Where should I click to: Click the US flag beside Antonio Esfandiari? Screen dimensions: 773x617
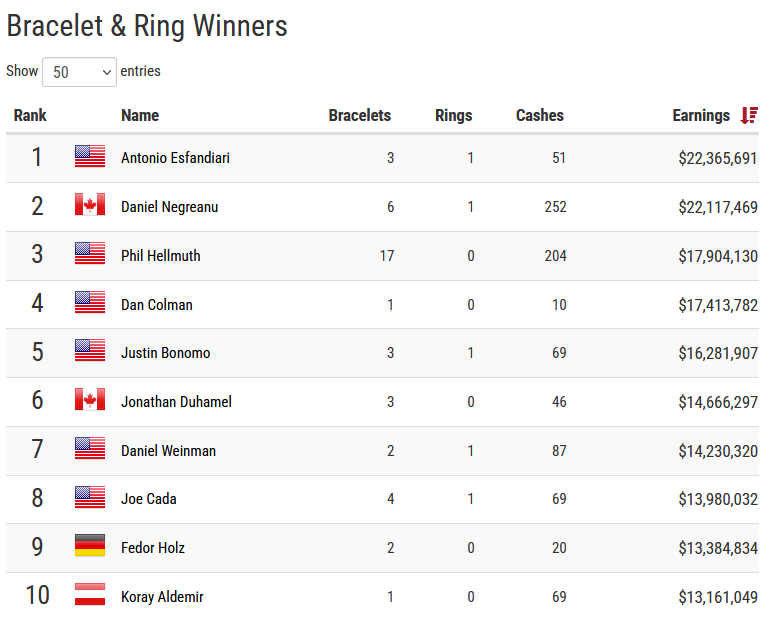(90, 156)
